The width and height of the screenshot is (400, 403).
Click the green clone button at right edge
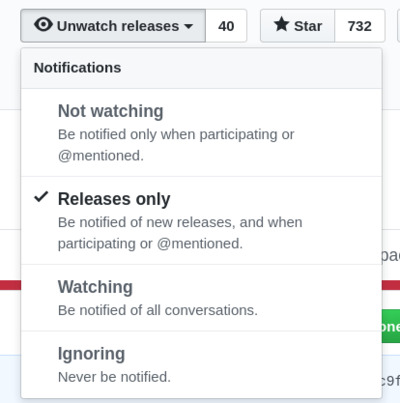pyautogui.click(x=391, y=326)
